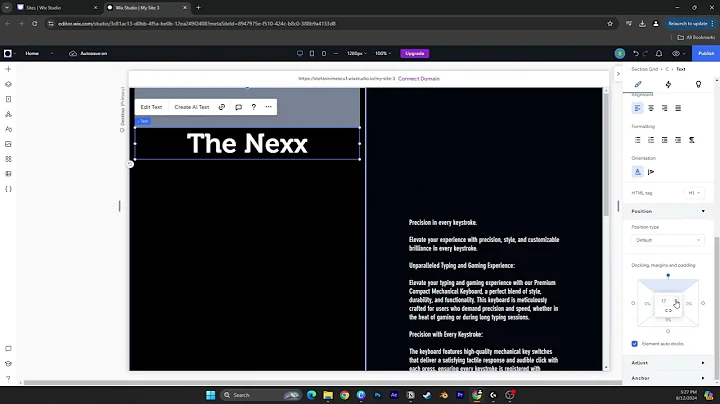Open the help question mark in left sidebar
The width and height of the screenshot is (720, 404).
point(8,379)
